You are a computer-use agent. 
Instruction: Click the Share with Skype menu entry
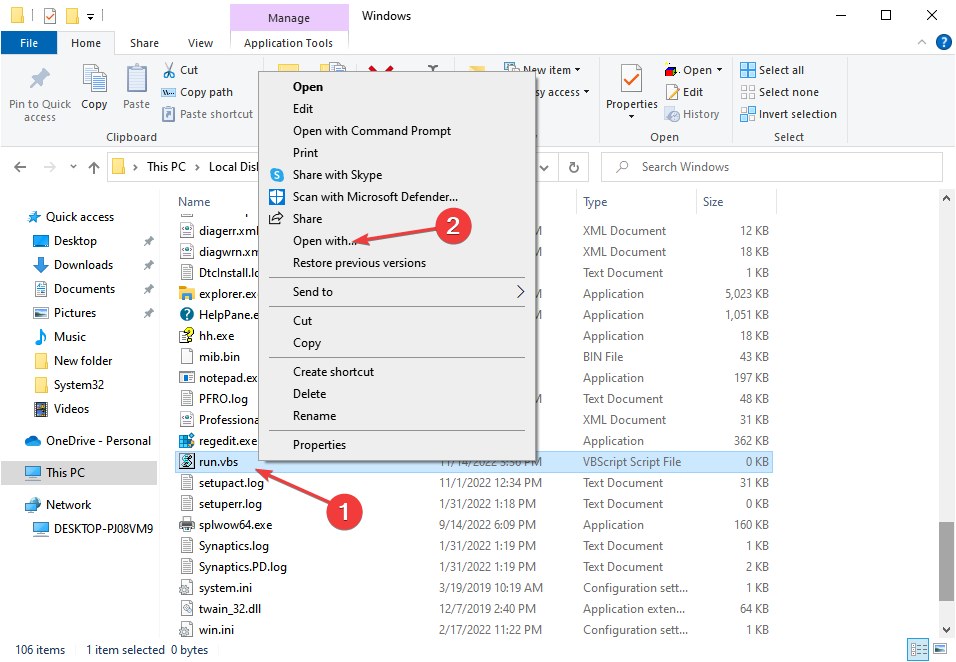337,175
